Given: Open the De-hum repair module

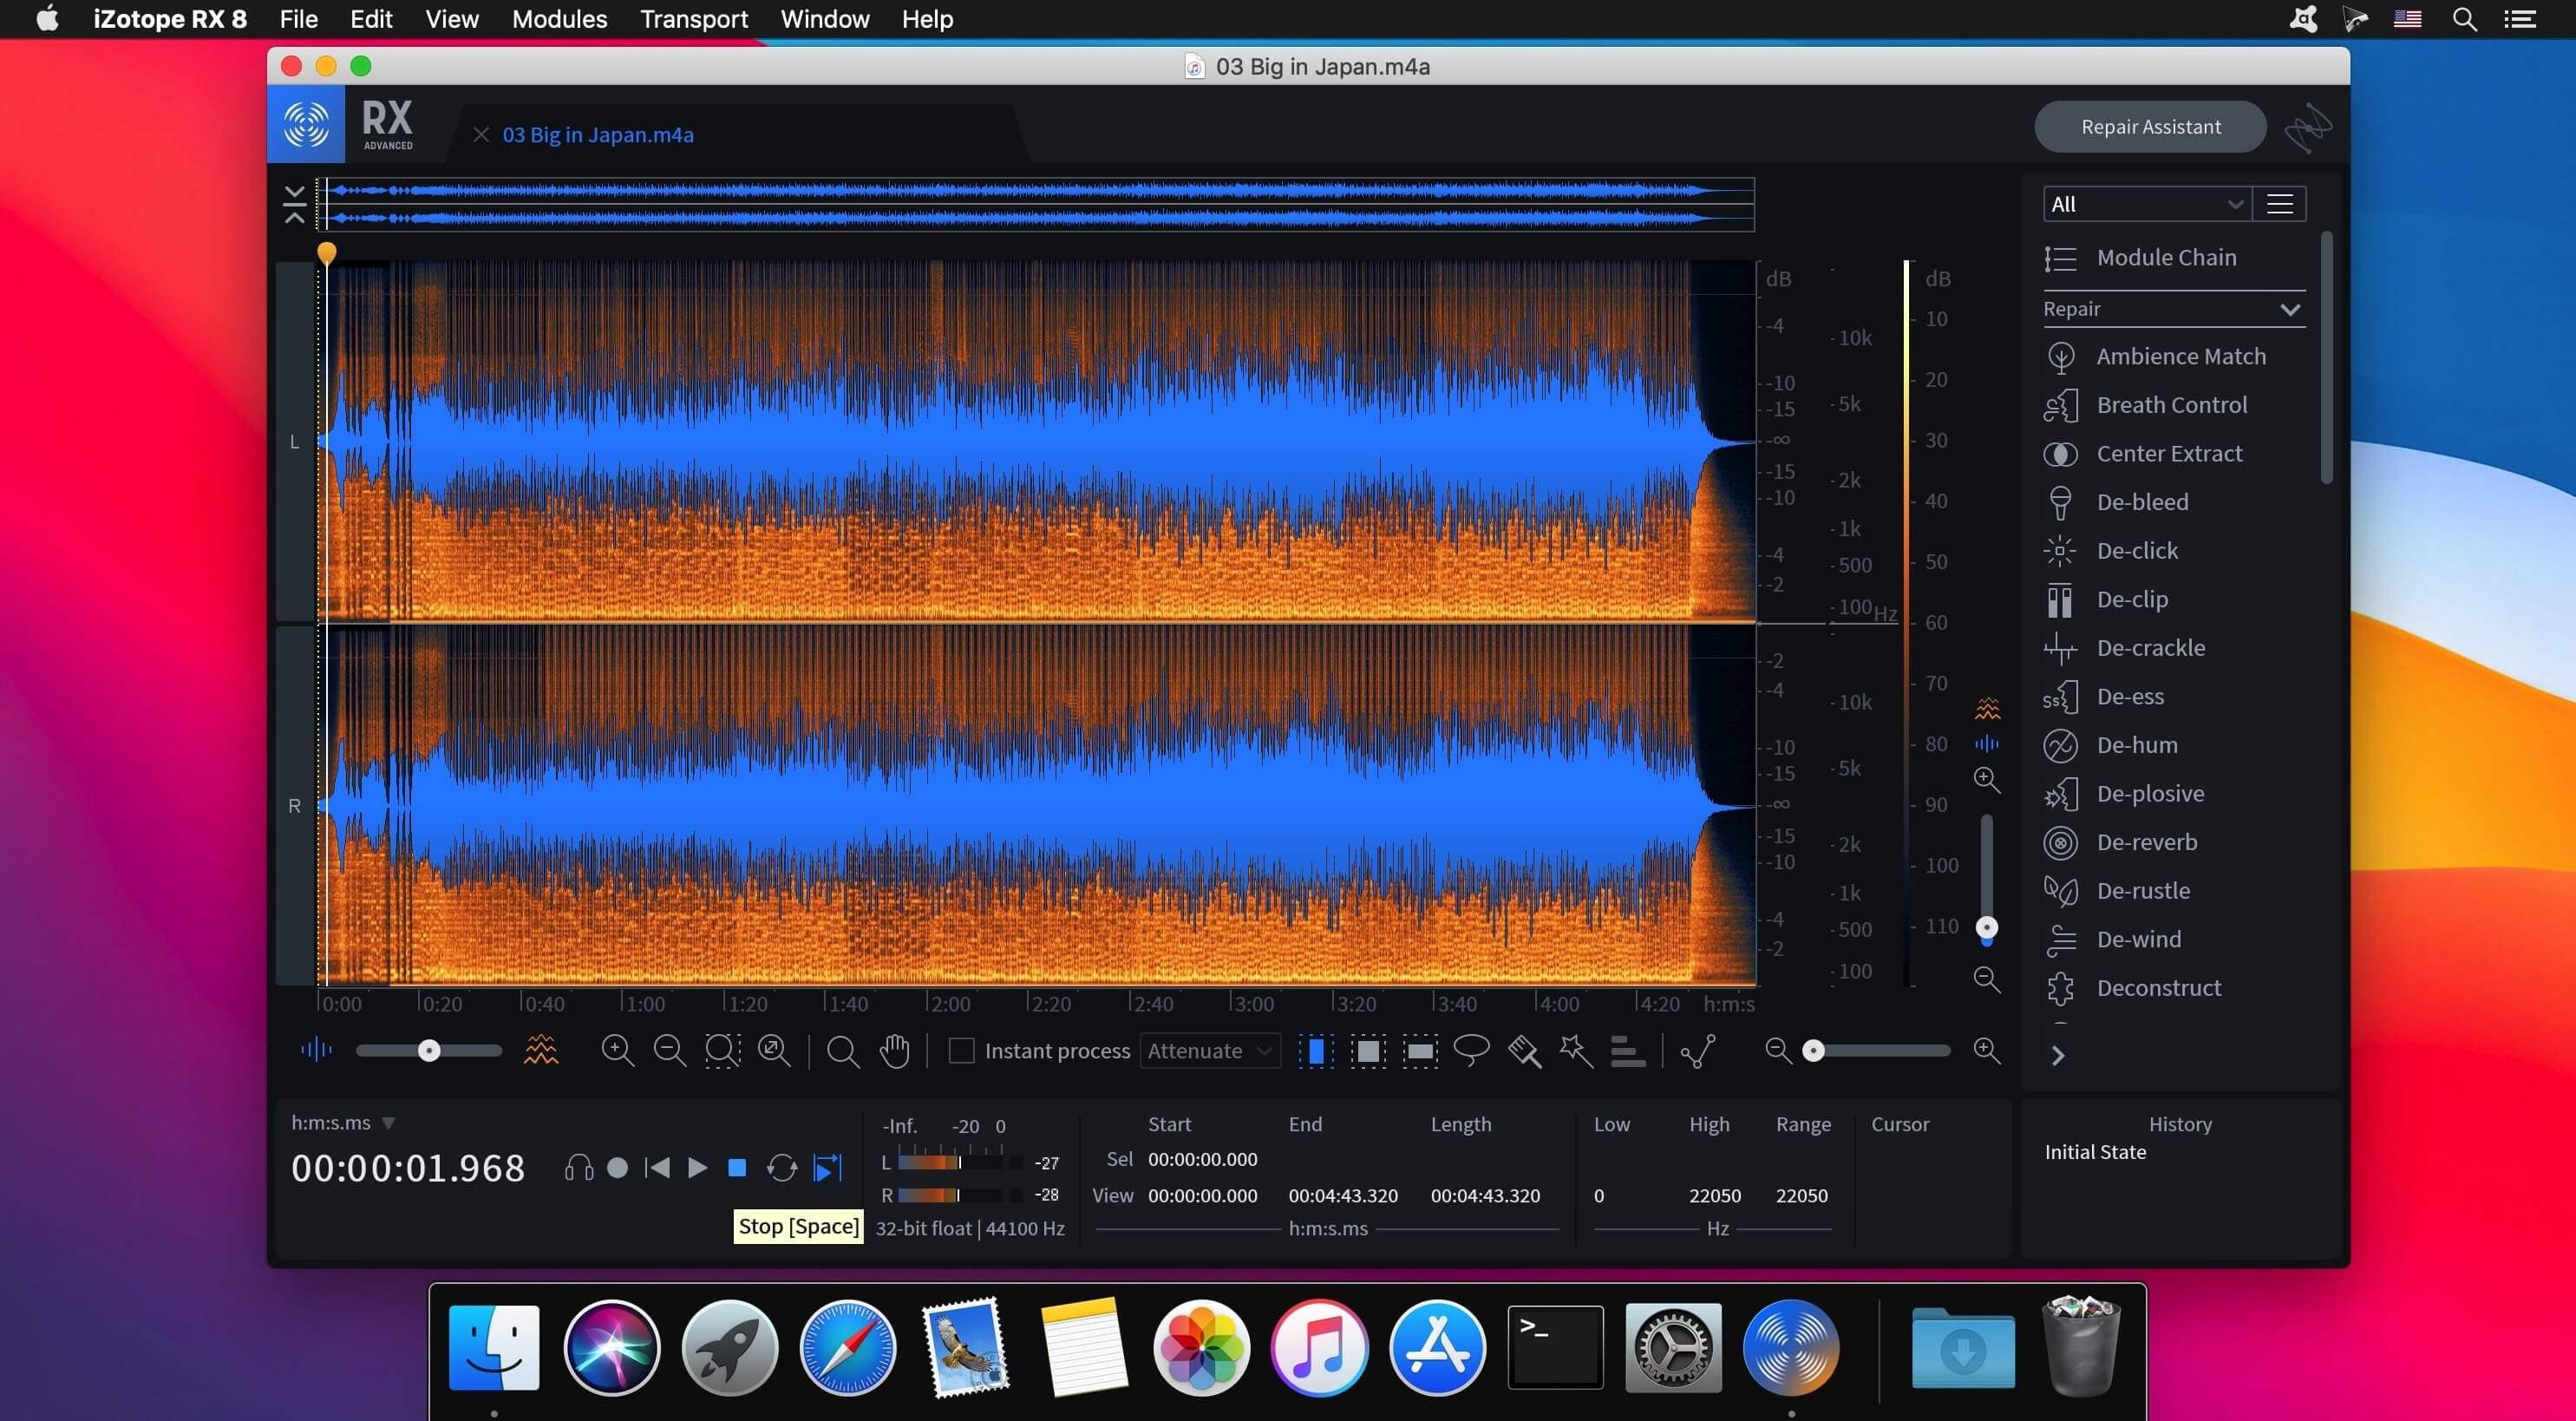Looking at the screenshot, I should pos(2137,745).
